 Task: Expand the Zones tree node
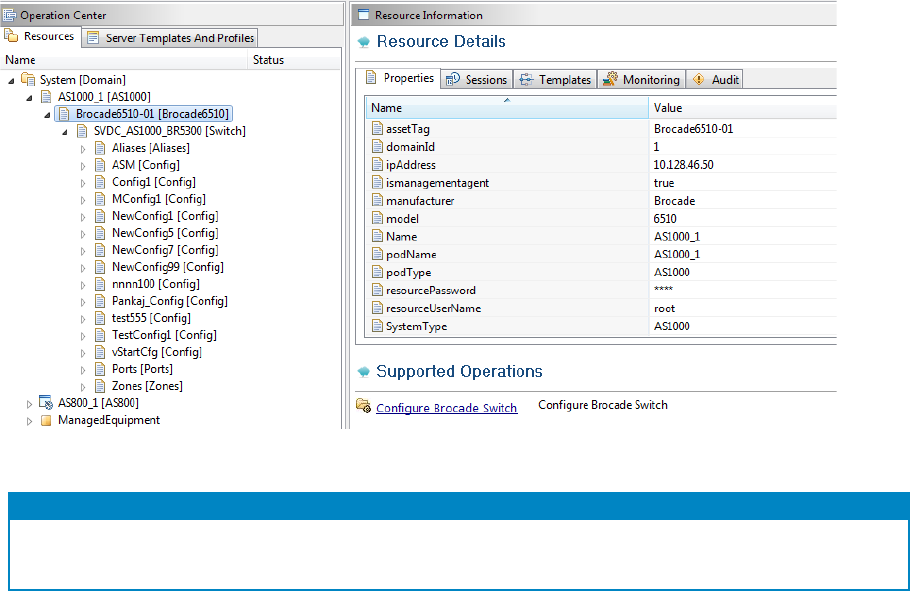click(x=84, y=386)
